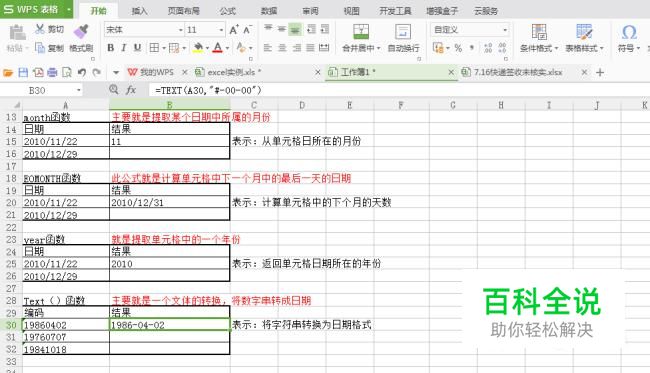Apply the comma thousands separator style
650x373 pixels.
point(472,48)
